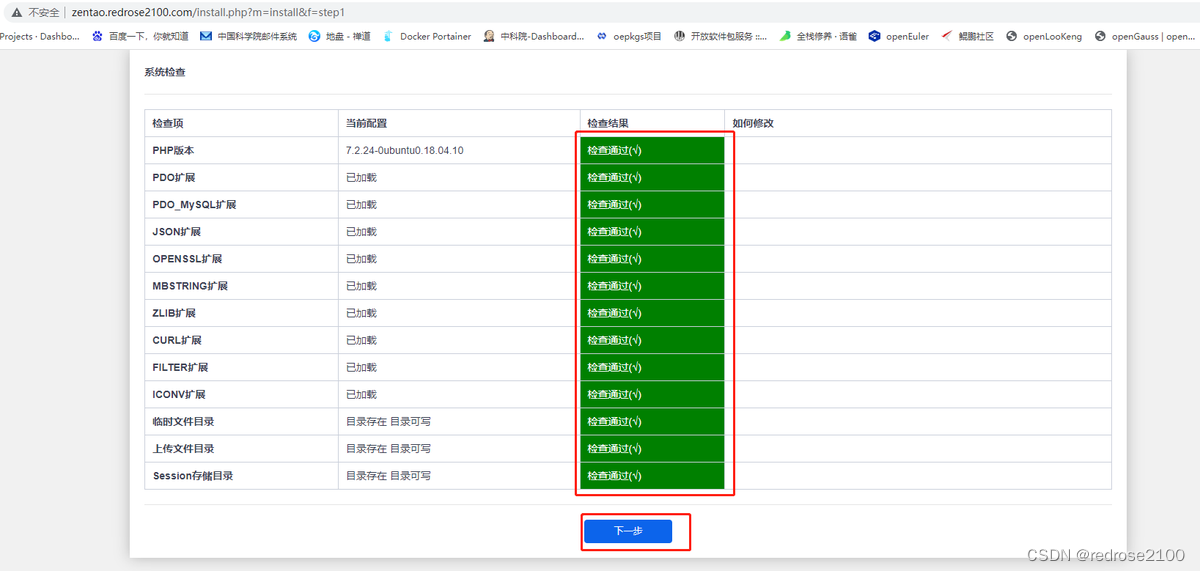Click the Session存储目录 row label

pyautogui.click(x=192, y=475)
